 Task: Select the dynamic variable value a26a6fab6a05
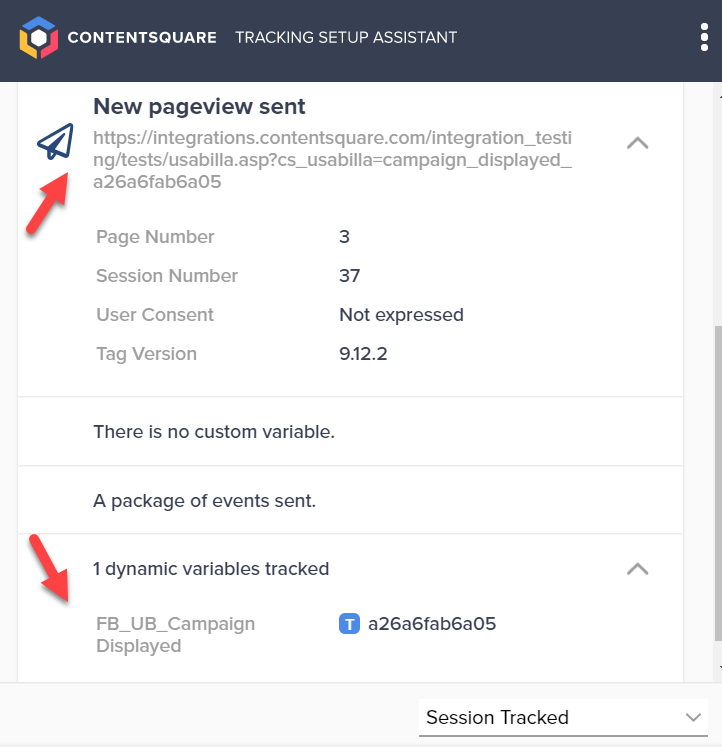tap(432, 624)
